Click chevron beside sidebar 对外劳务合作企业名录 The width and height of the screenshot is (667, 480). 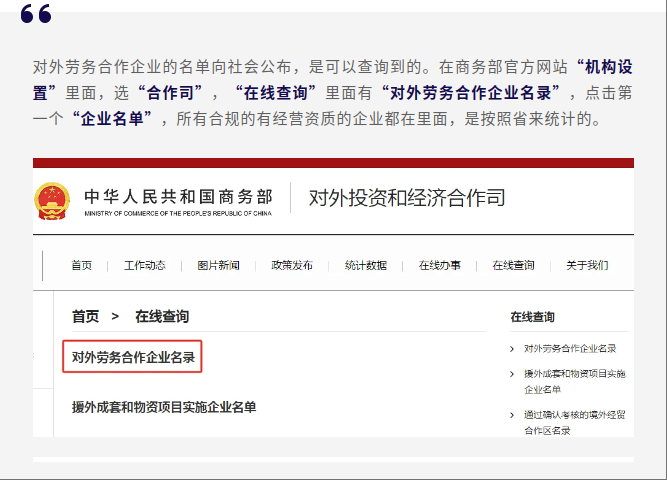512,349
